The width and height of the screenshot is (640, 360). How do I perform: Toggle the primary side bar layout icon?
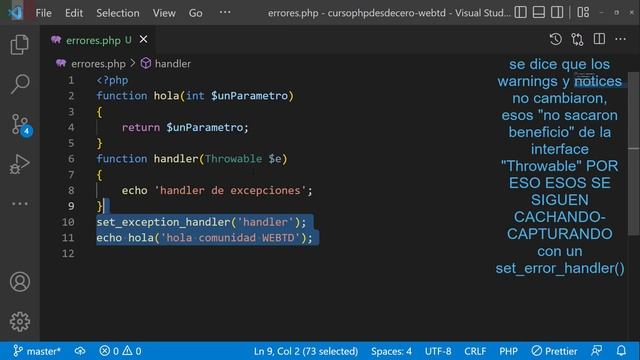pyautogui.click(x=520, y=12)
